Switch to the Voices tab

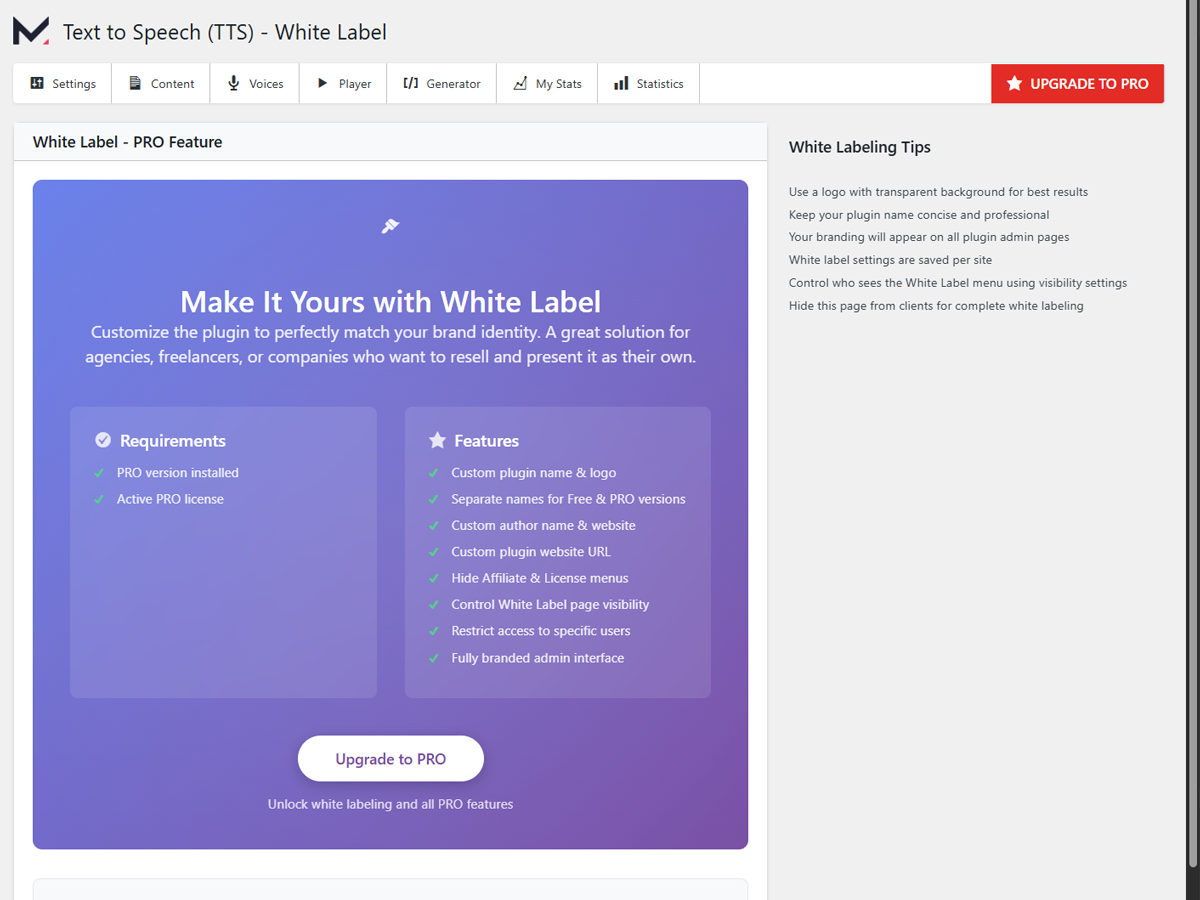point(255,83)
